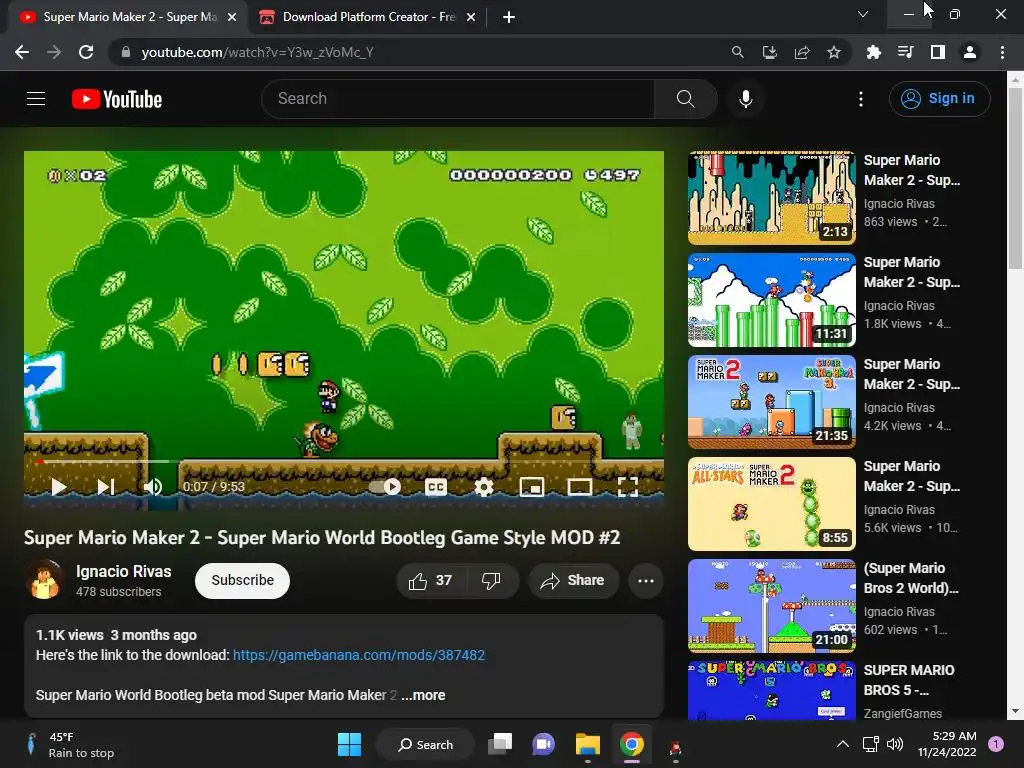Close the Super Mario Maker 2 tab
Screen dimensions: 1024x768
[232, 17]
